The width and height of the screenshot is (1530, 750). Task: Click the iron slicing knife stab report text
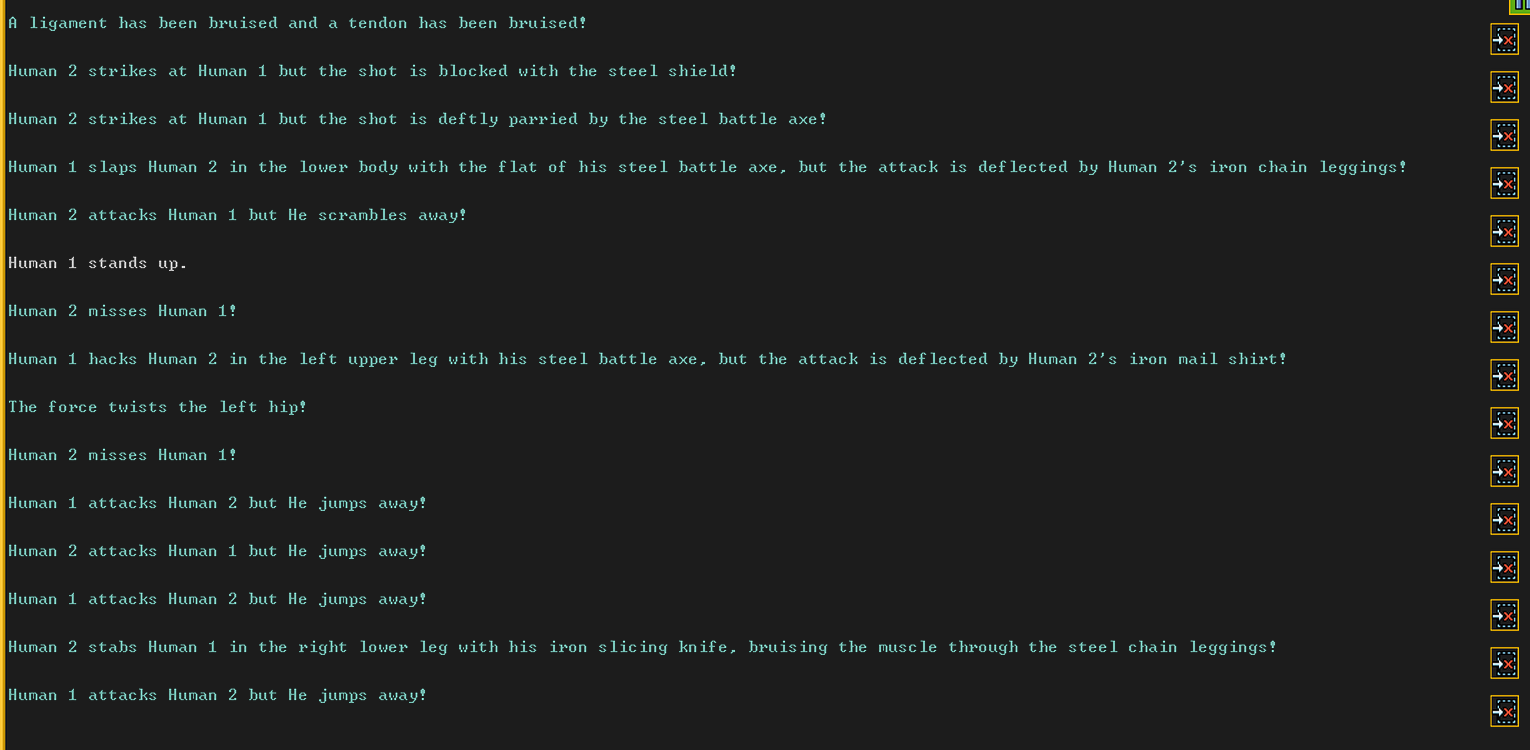pos(642,647)
